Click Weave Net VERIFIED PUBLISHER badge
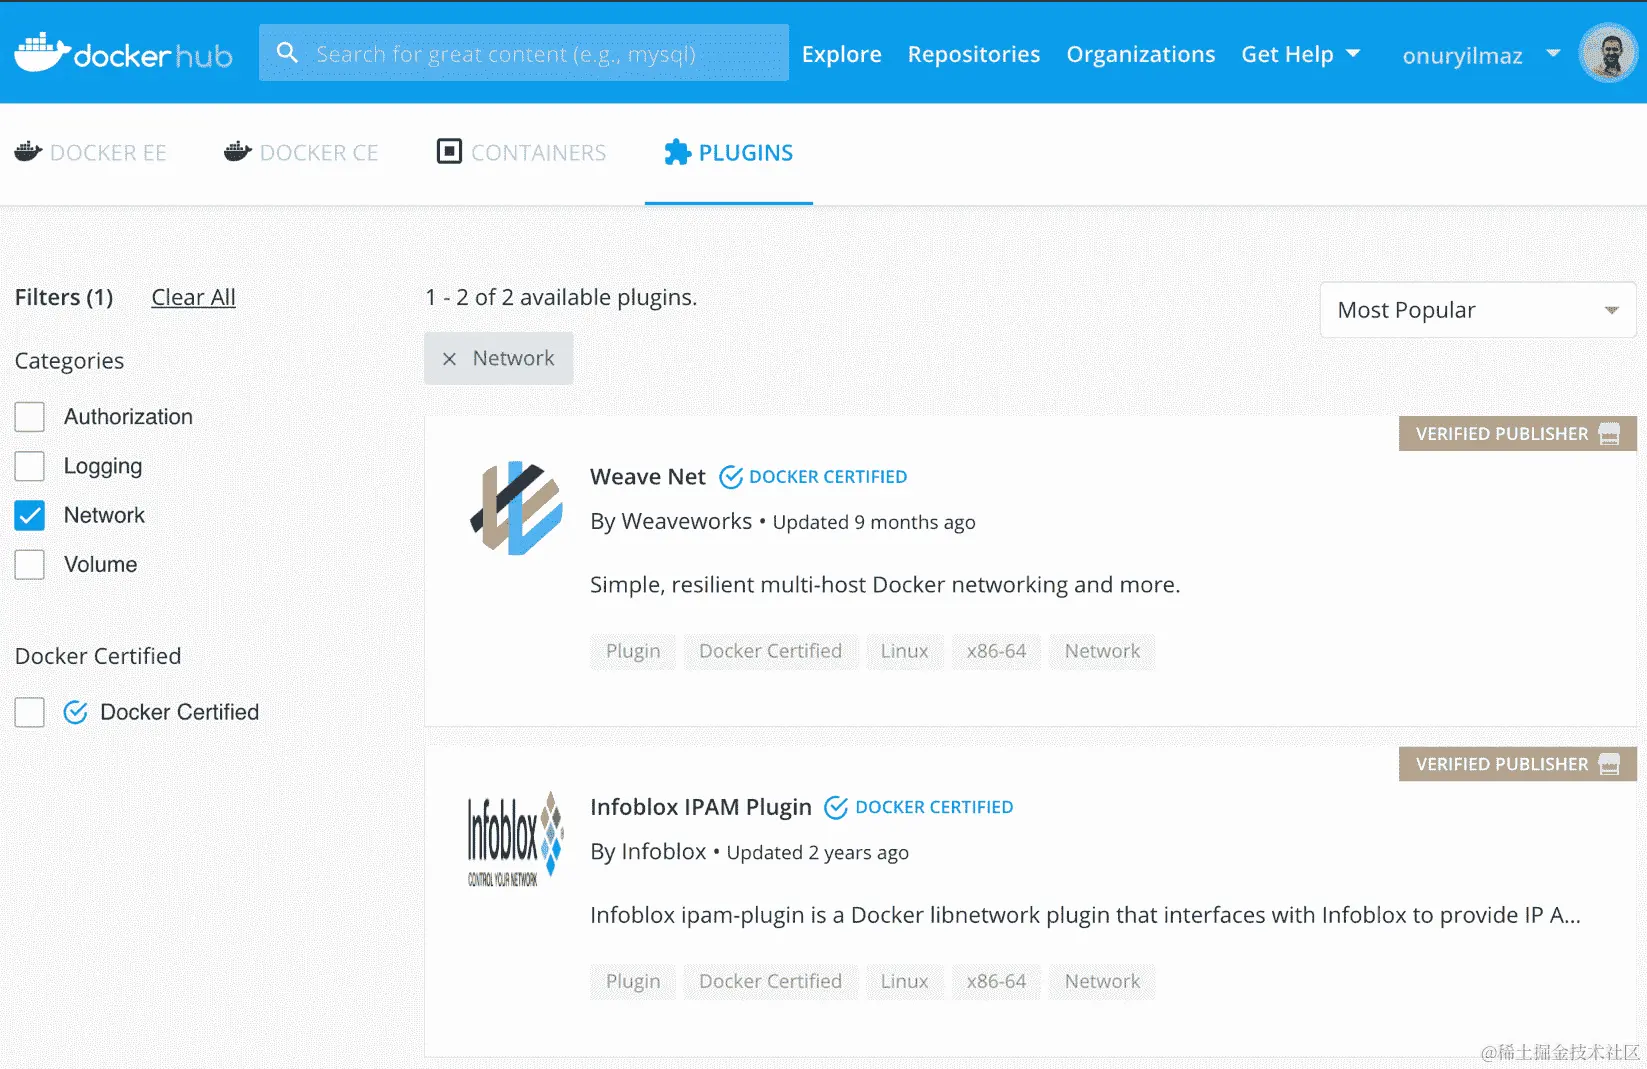The width and height of the screenshot is (1647, 1069). (x=1518, y=434)
